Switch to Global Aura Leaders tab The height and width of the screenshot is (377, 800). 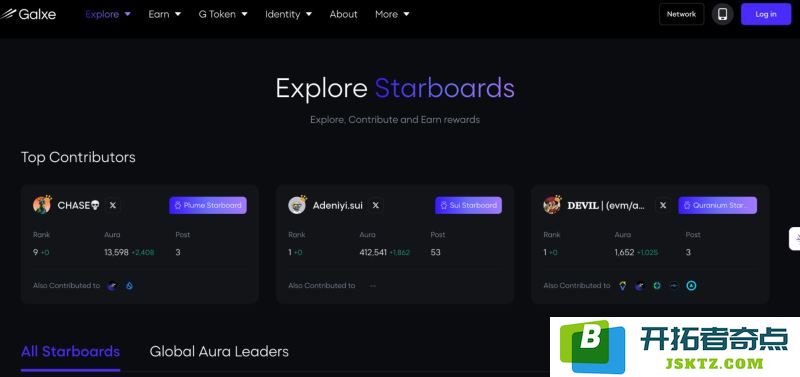click(219, 351)
